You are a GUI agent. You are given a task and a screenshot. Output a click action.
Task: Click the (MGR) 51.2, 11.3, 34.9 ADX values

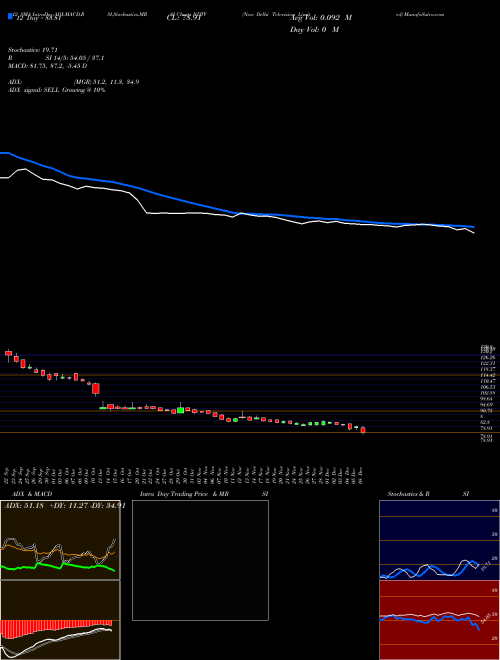click(106, 82)
